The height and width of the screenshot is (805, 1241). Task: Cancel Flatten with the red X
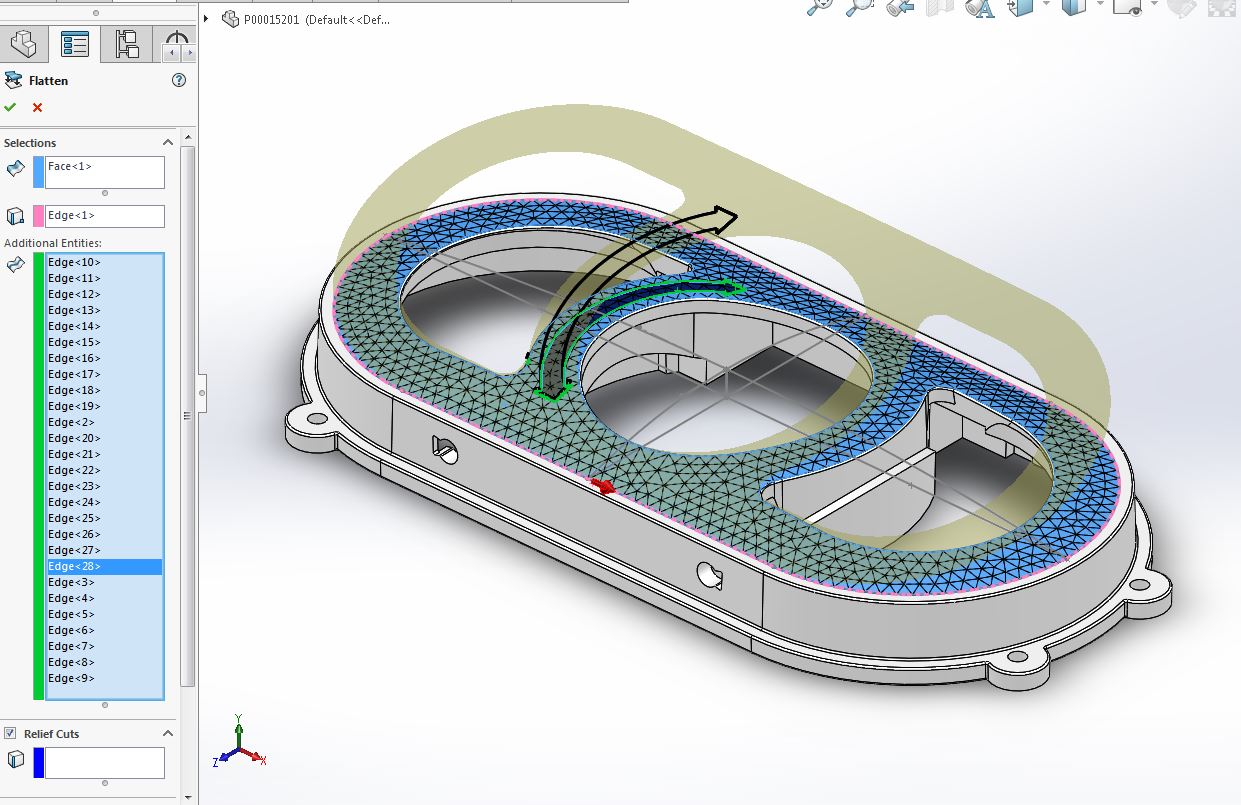[x=37, y=107]
